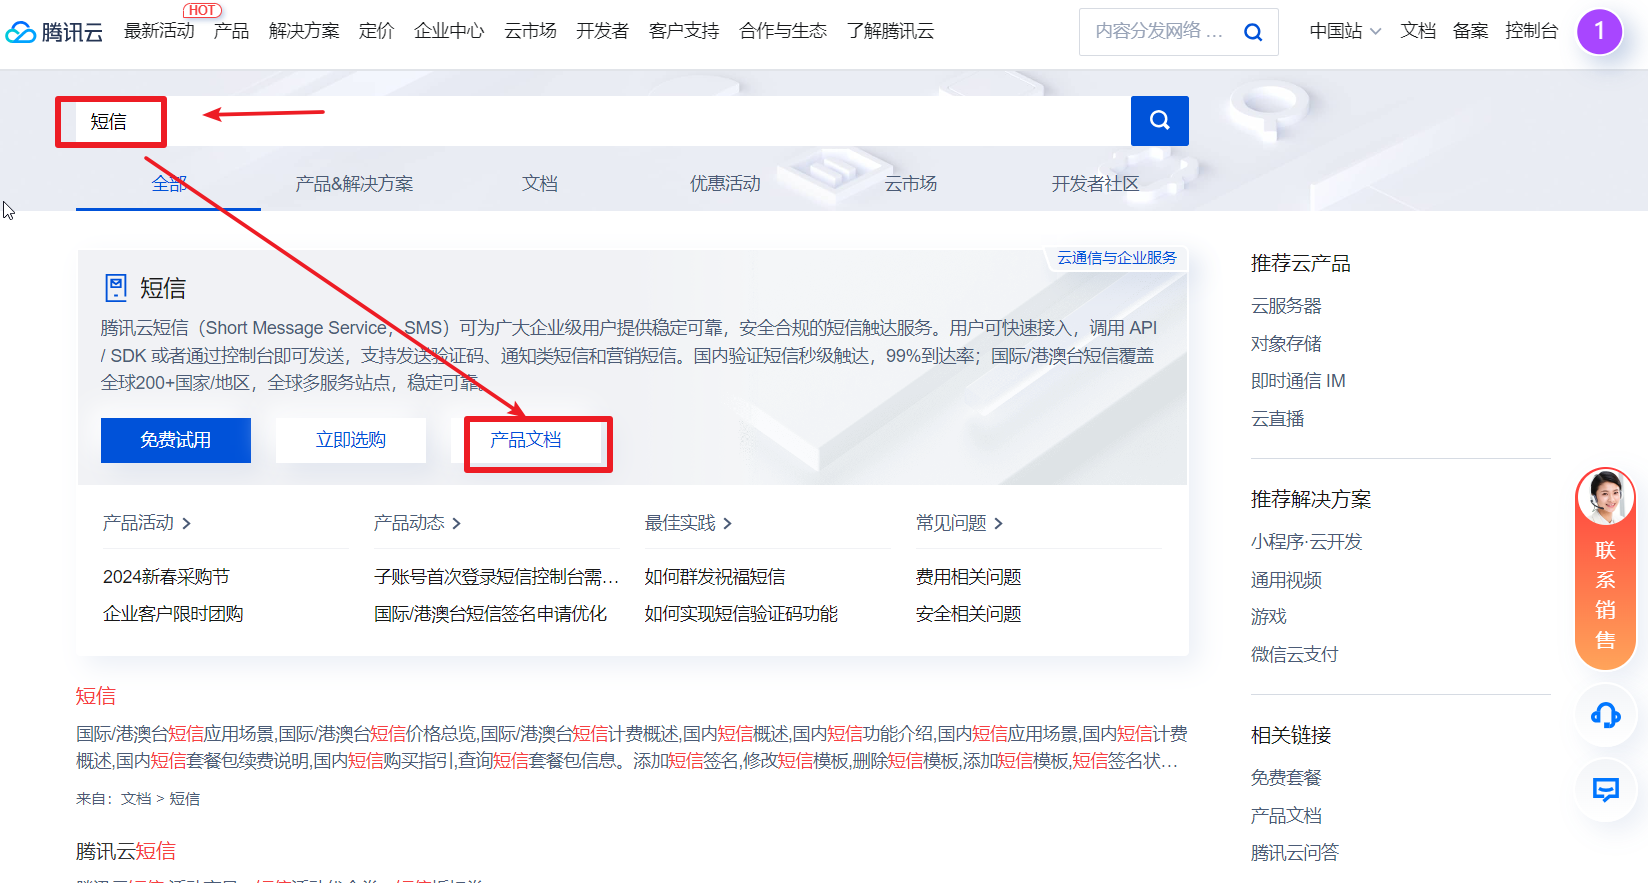Open 国际/港澳台短信签名申请优化 link
1648x883 pixels.
coord(490,614)
